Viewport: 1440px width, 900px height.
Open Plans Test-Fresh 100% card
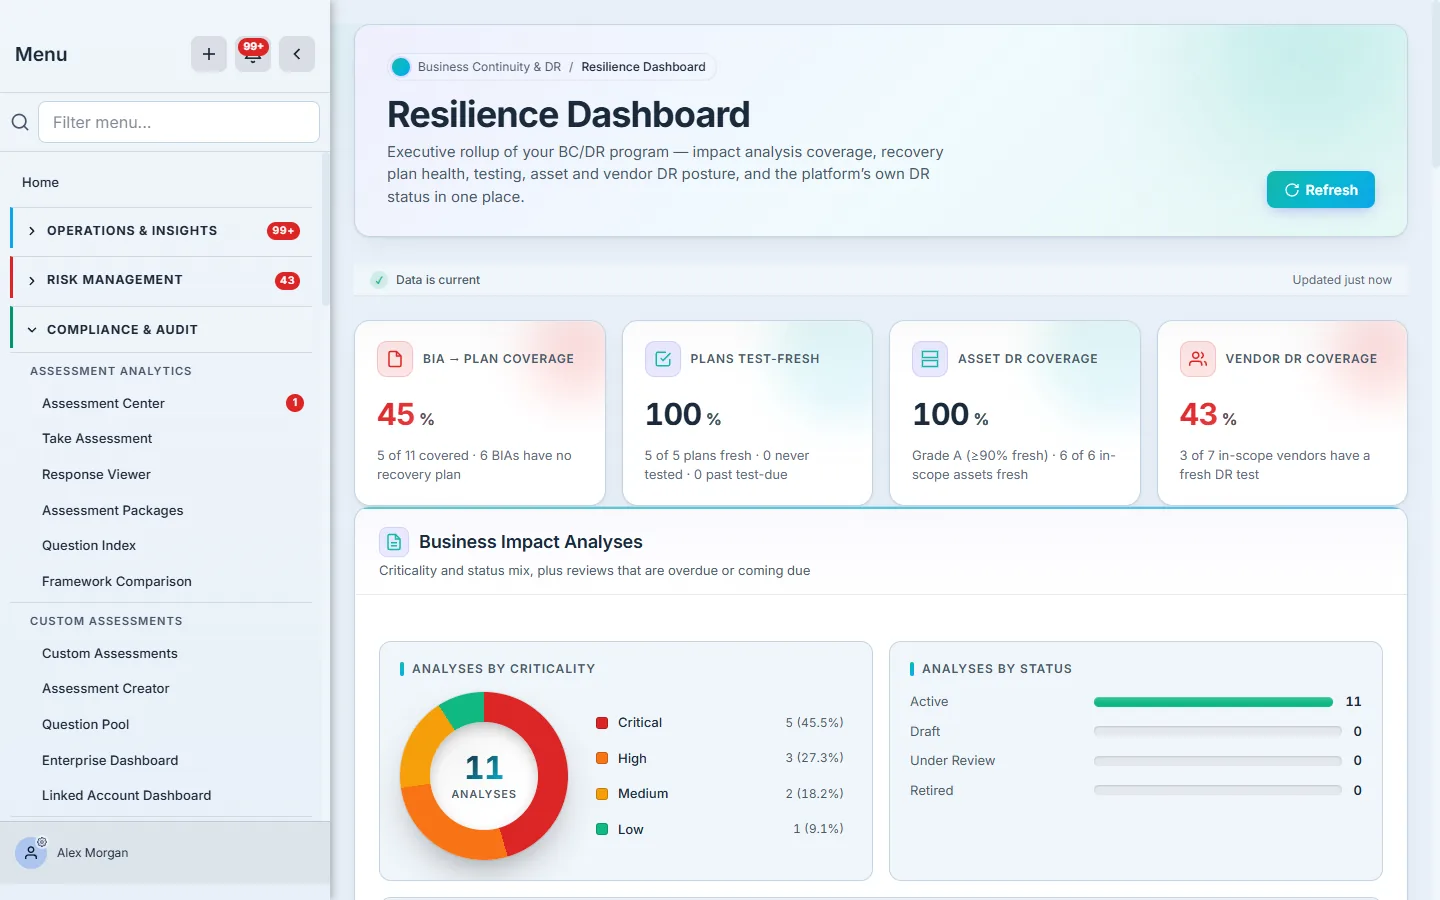pyautogui.click(x=747, y=413)
